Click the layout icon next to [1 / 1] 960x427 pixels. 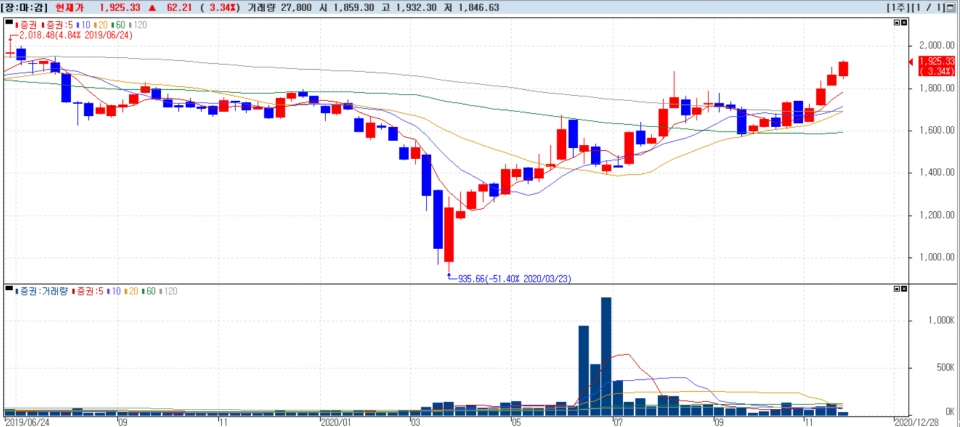951,7
